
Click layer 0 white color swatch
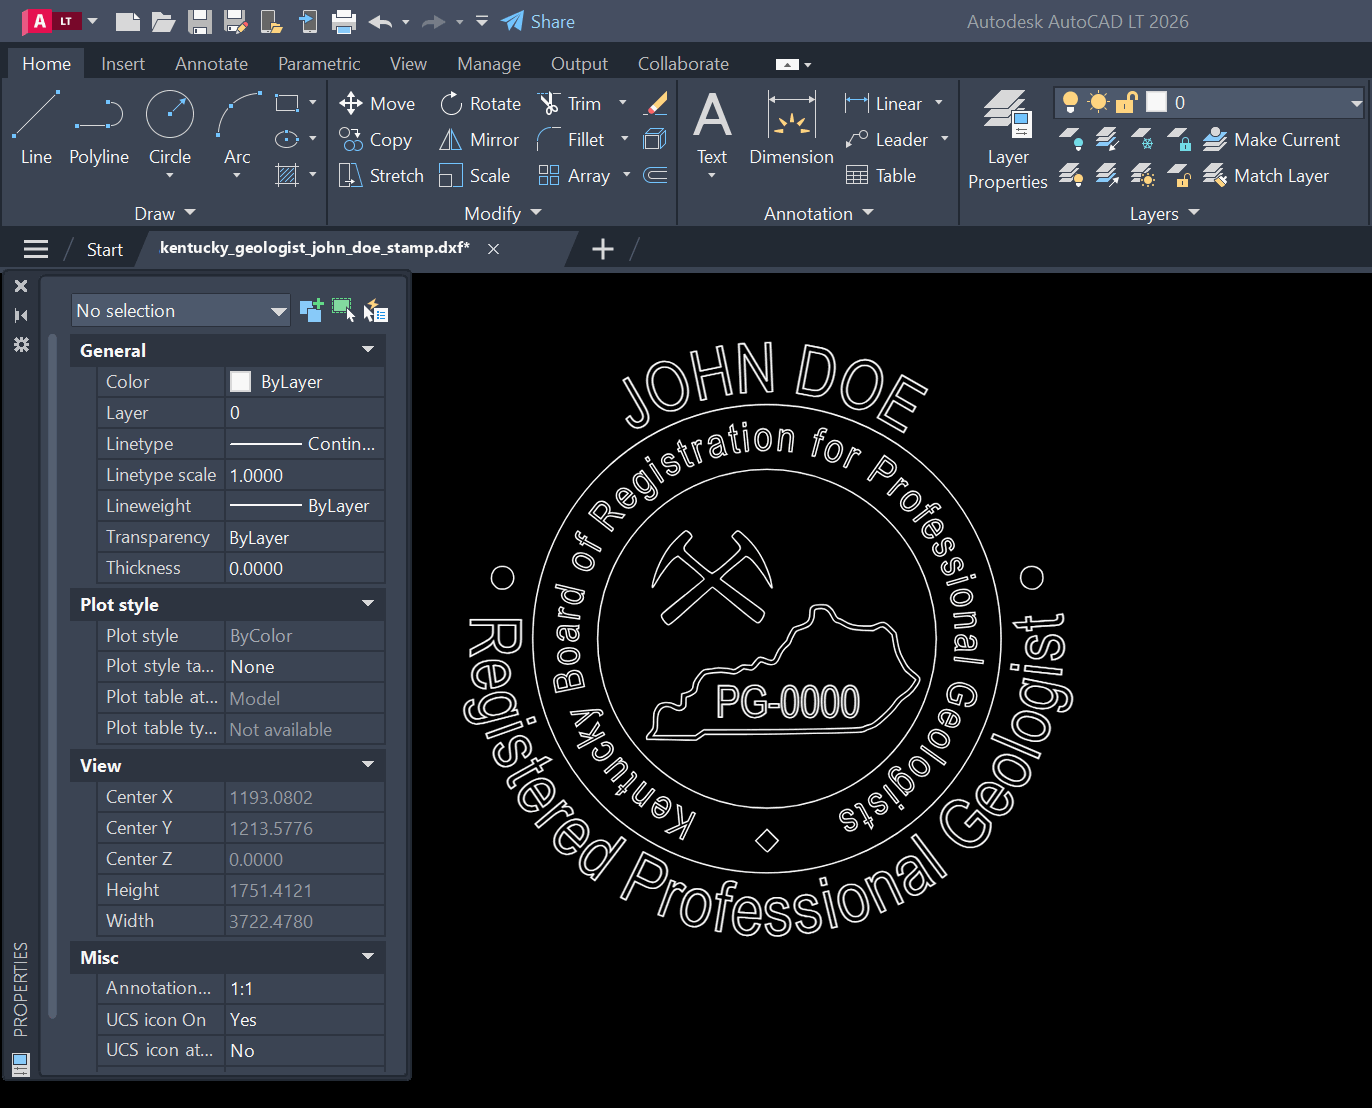point(1156,102)
